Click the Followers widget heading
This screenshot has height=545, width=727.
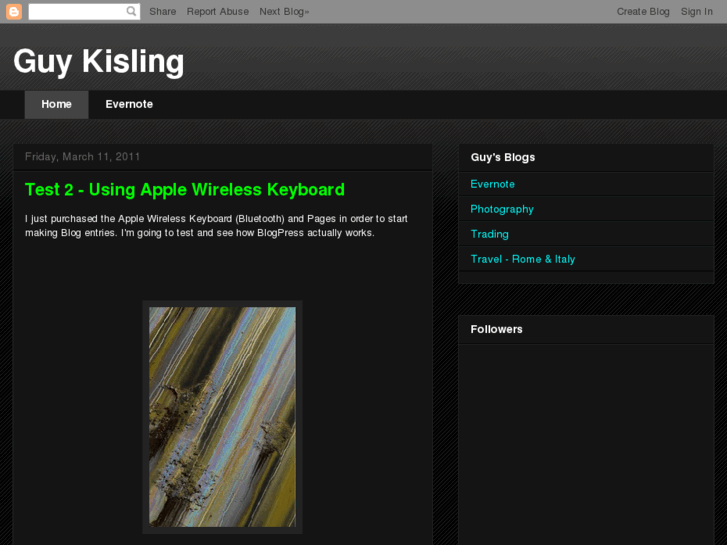coord(496,329)
